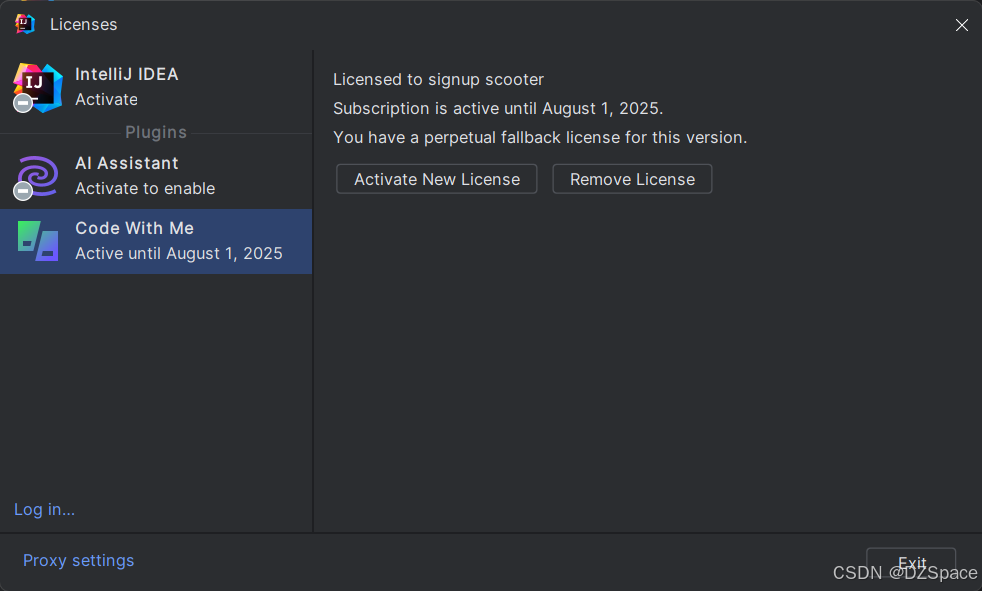Click the Plugins section header
This screenshot has width=982, height=591.
click(x=156, y=132)
